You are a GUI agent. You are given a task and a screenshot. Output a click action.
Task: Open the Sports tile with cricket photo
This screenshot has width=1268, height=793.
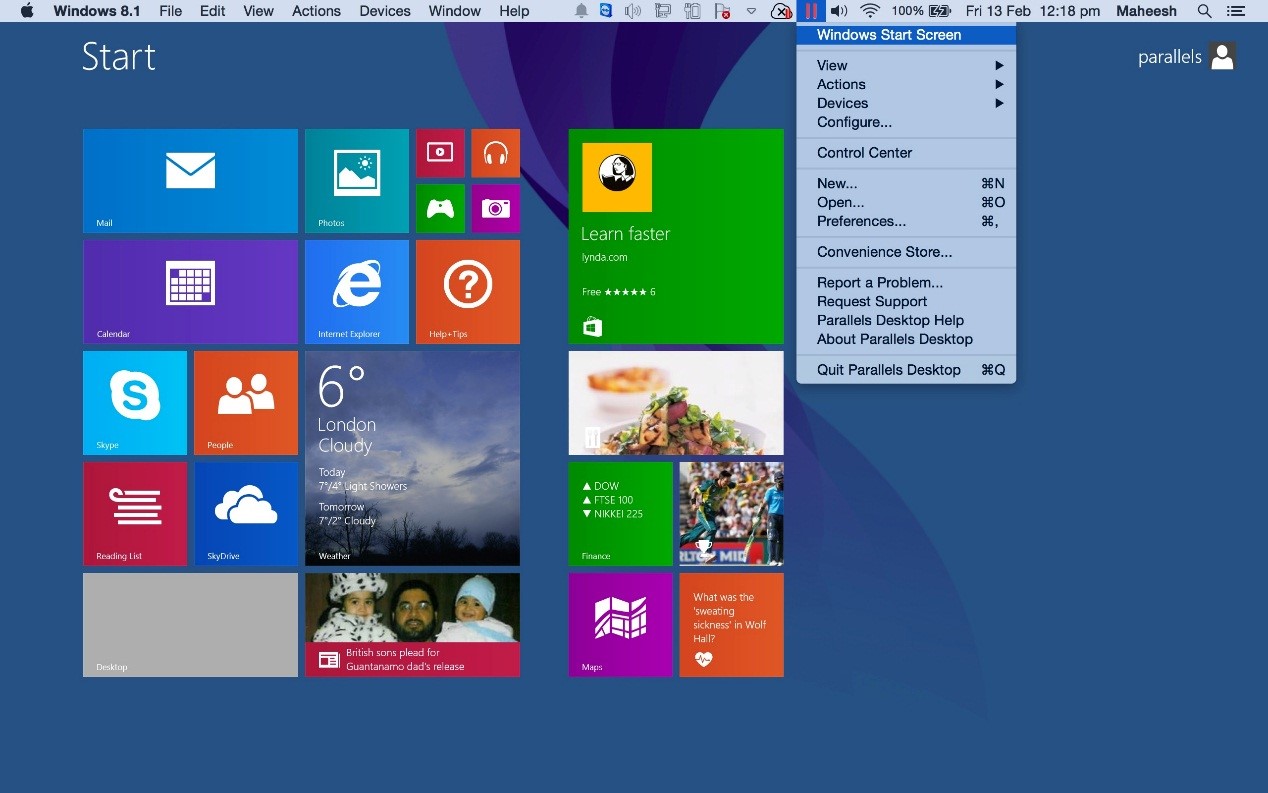point(732,514)
